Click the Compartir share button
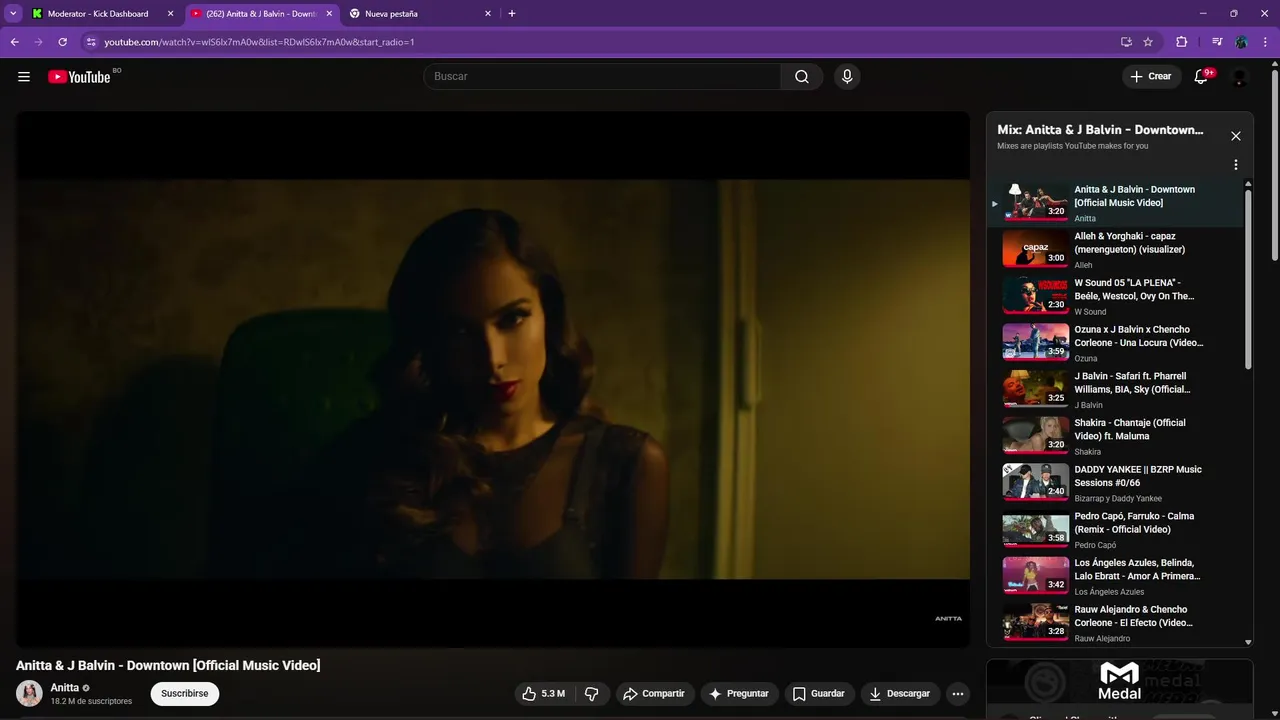The image size is (1280, 720). tap(653, 694)
